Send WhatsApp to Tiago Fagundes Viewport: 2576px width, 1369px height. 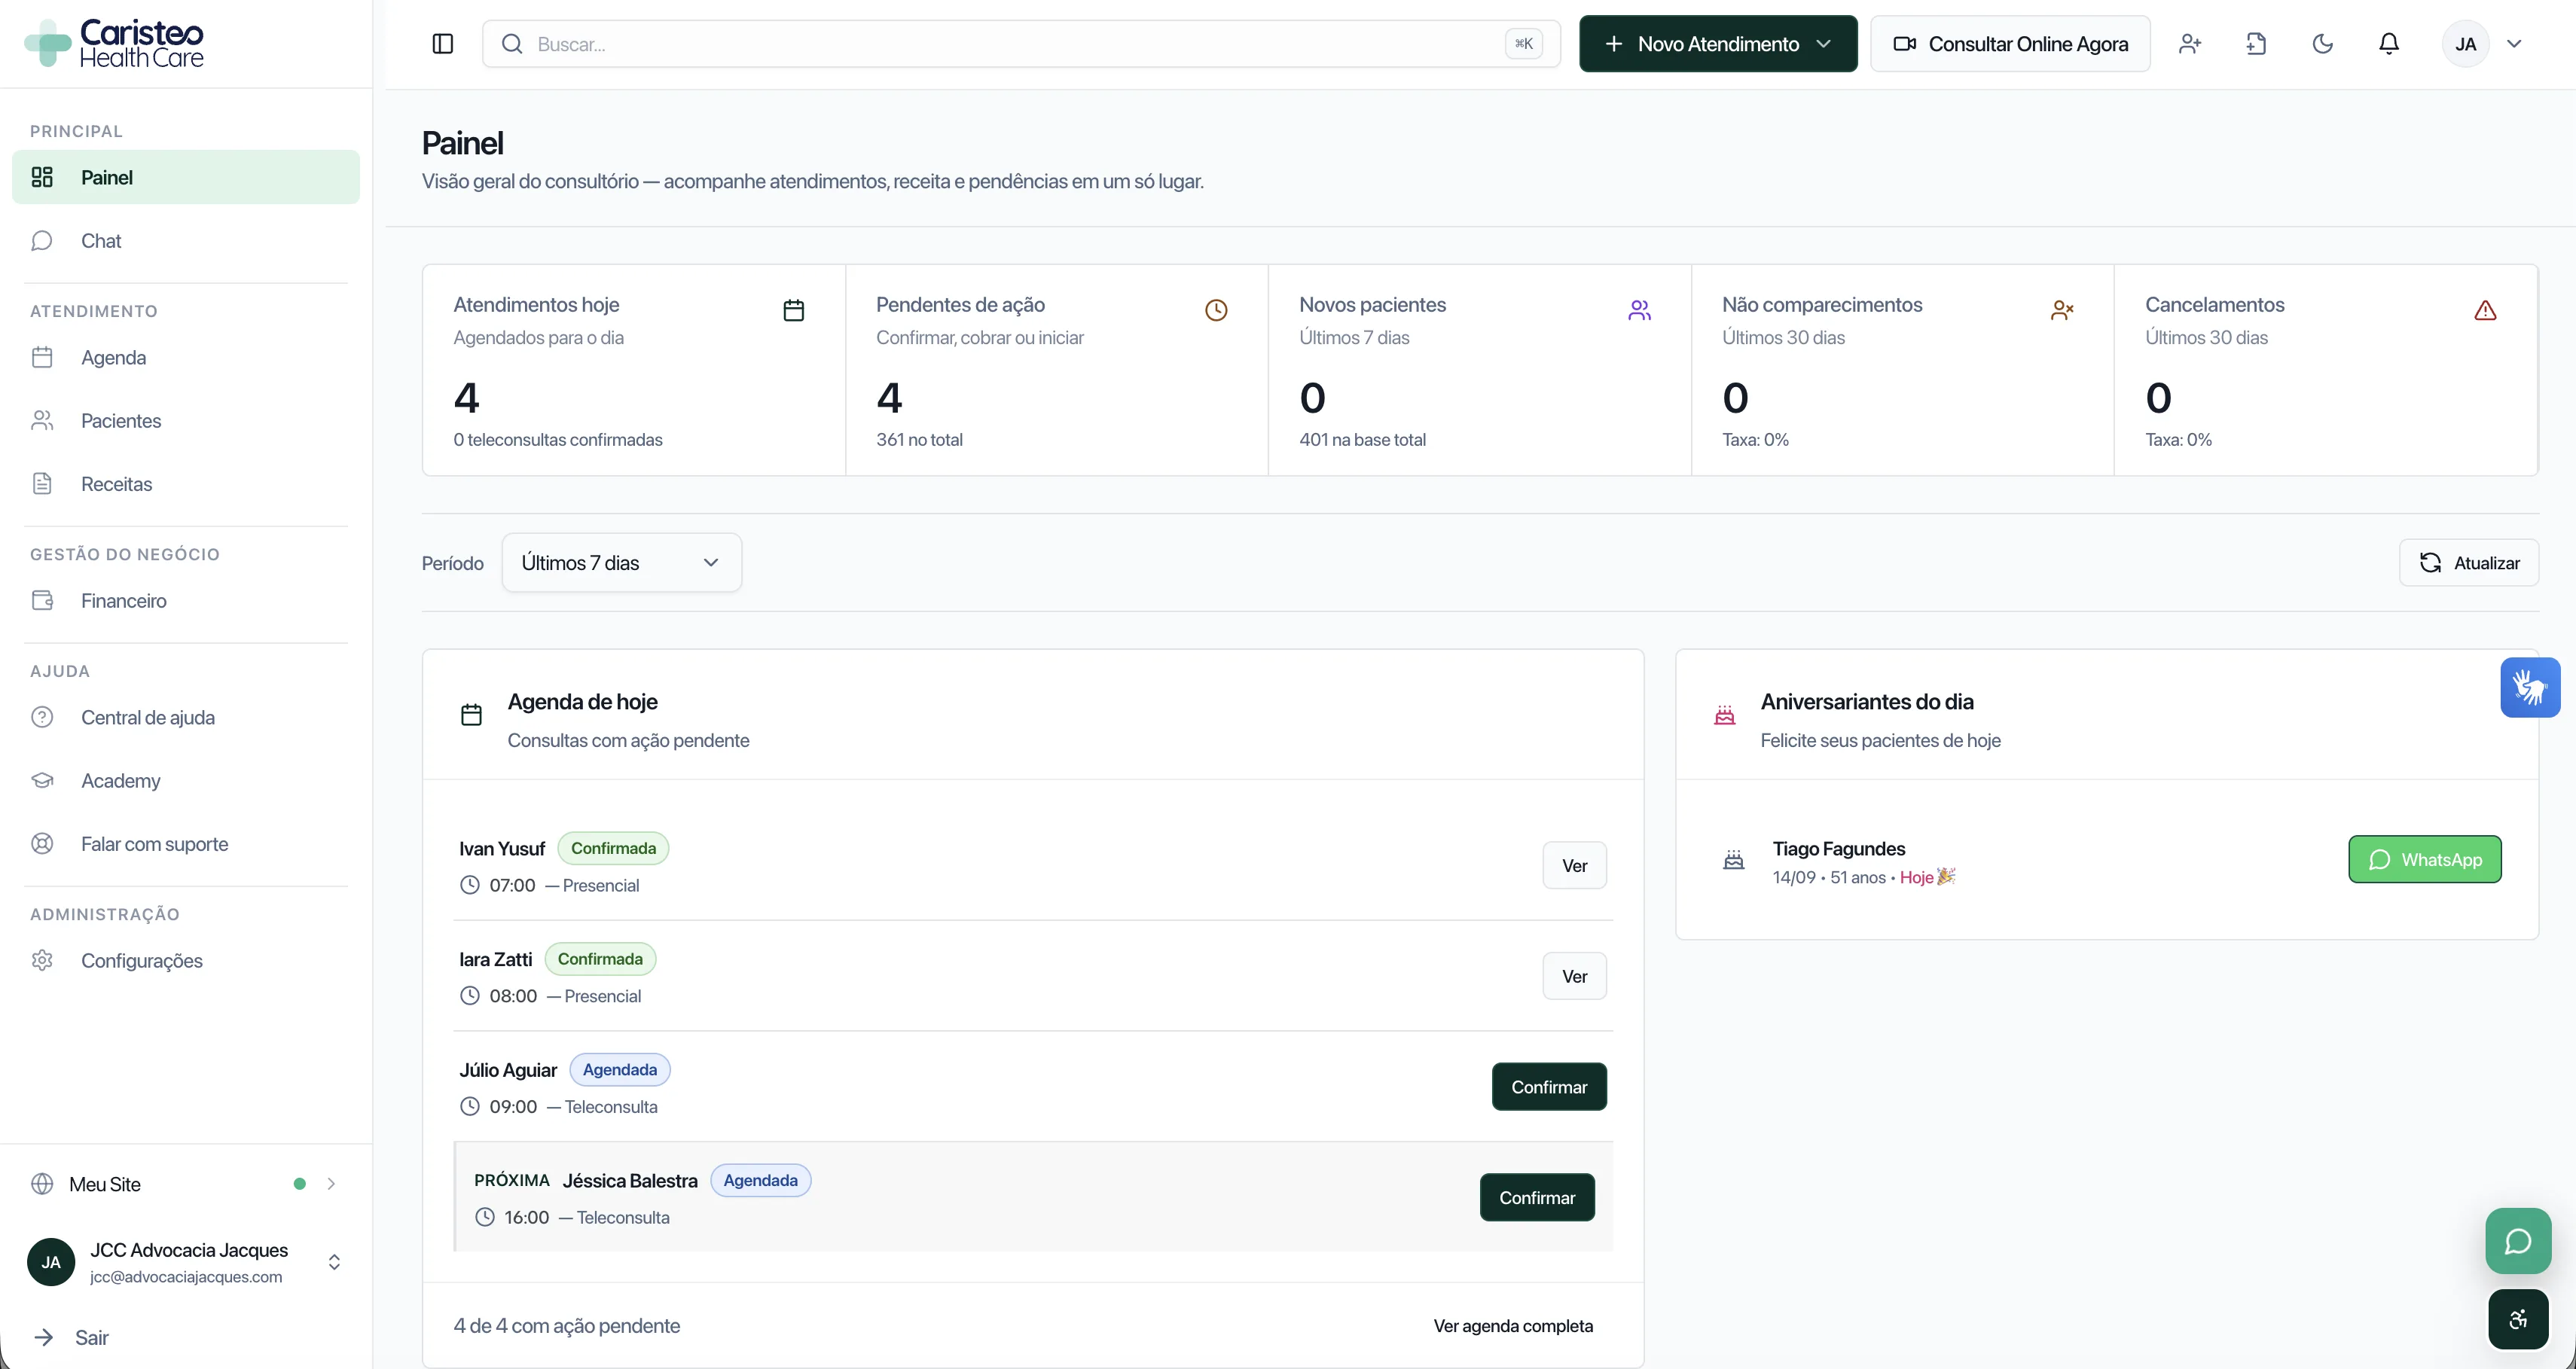coord(2425,860)
